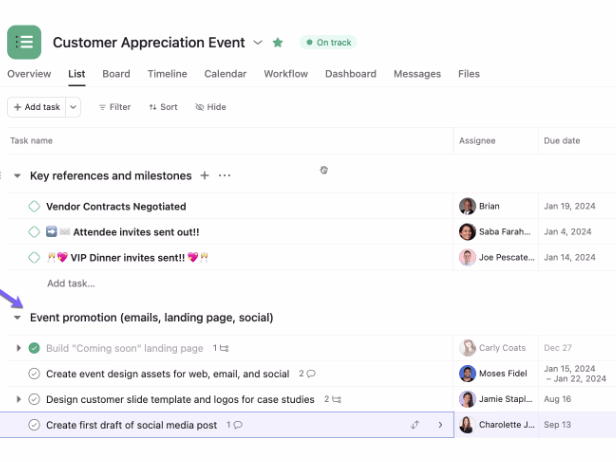The image size is (616, 462).
Task: Click due date Jan 4, 2024
Action: click(x=567, y=232)
